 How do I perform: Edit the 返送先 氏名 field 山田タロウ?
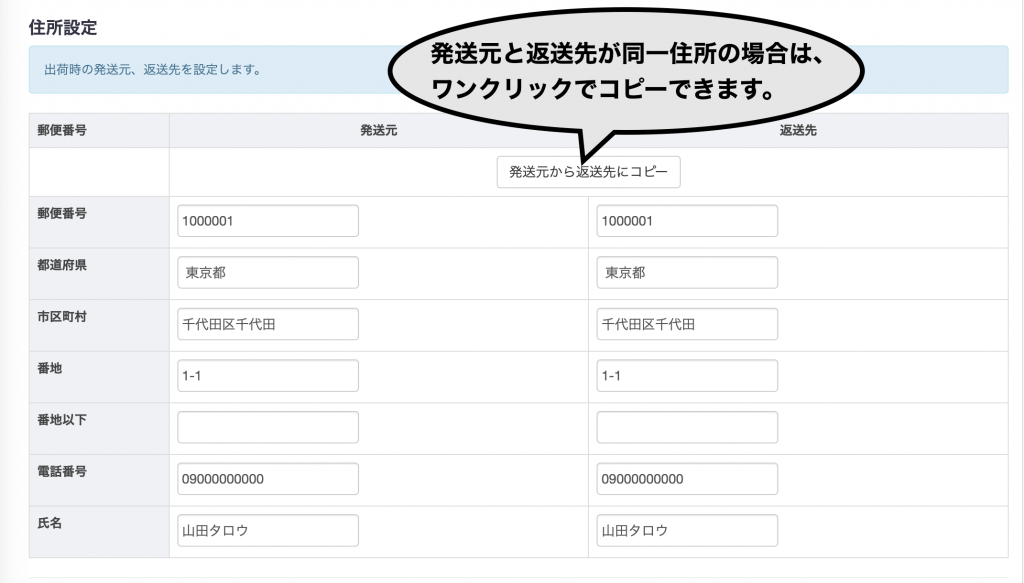(687, 530)
